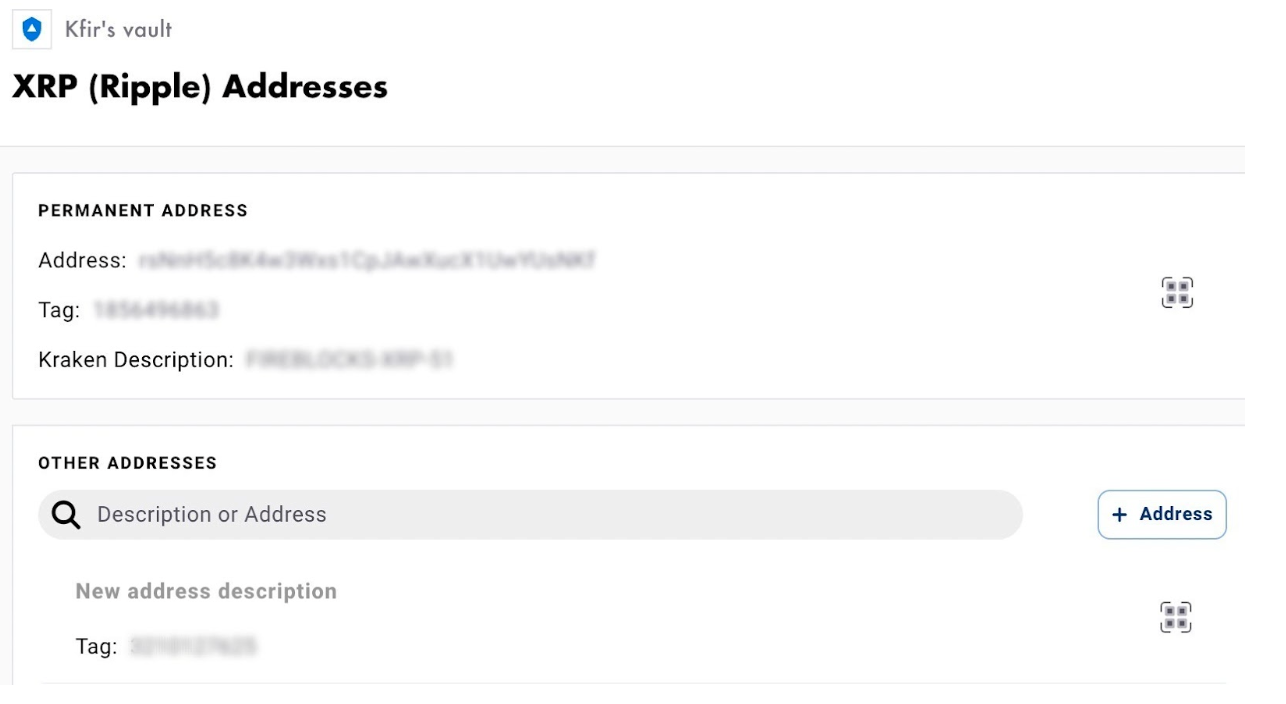Viewport: 1286px width, 704px height.
Task: Click the blurred Tag under New address description
Action: coord(193,647)
